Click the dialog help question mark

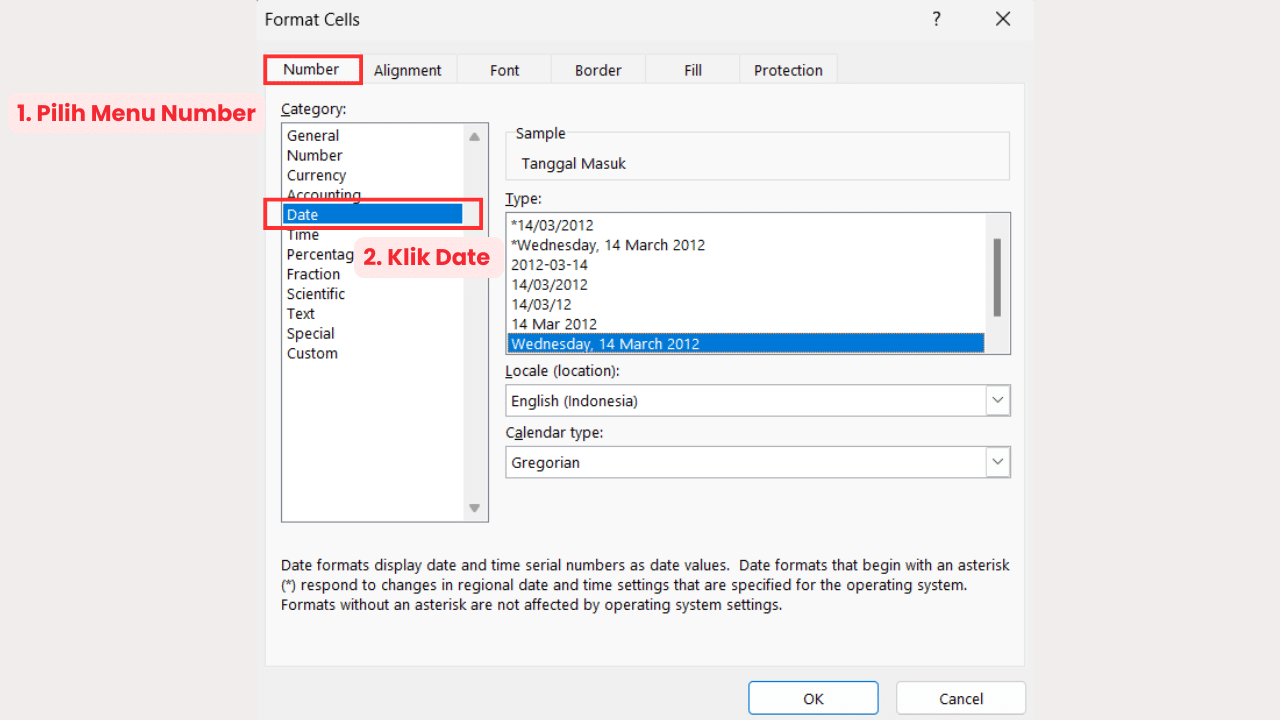pos(936,19)
